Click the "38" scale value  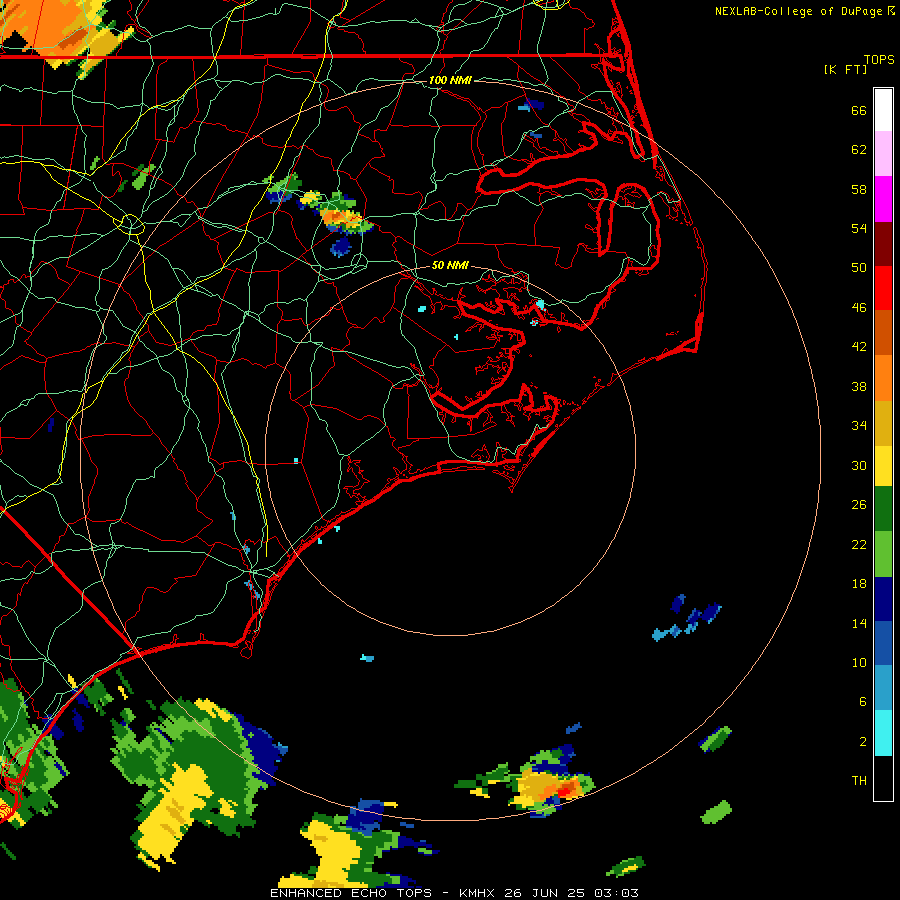point(859,386)
